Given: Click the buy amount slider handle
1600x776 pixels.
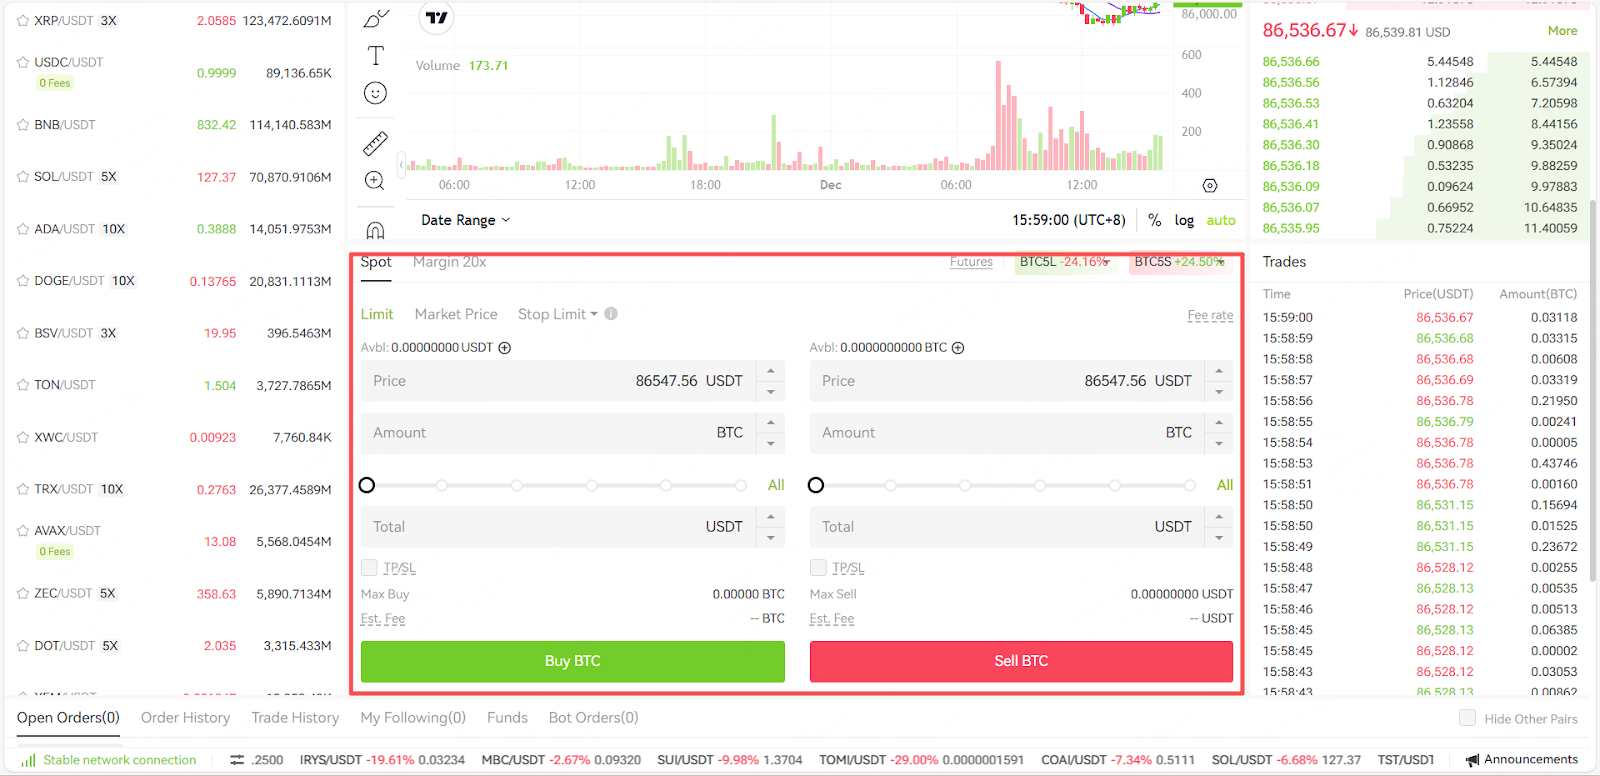Looking at the screenshot, I should pos(367,485).
